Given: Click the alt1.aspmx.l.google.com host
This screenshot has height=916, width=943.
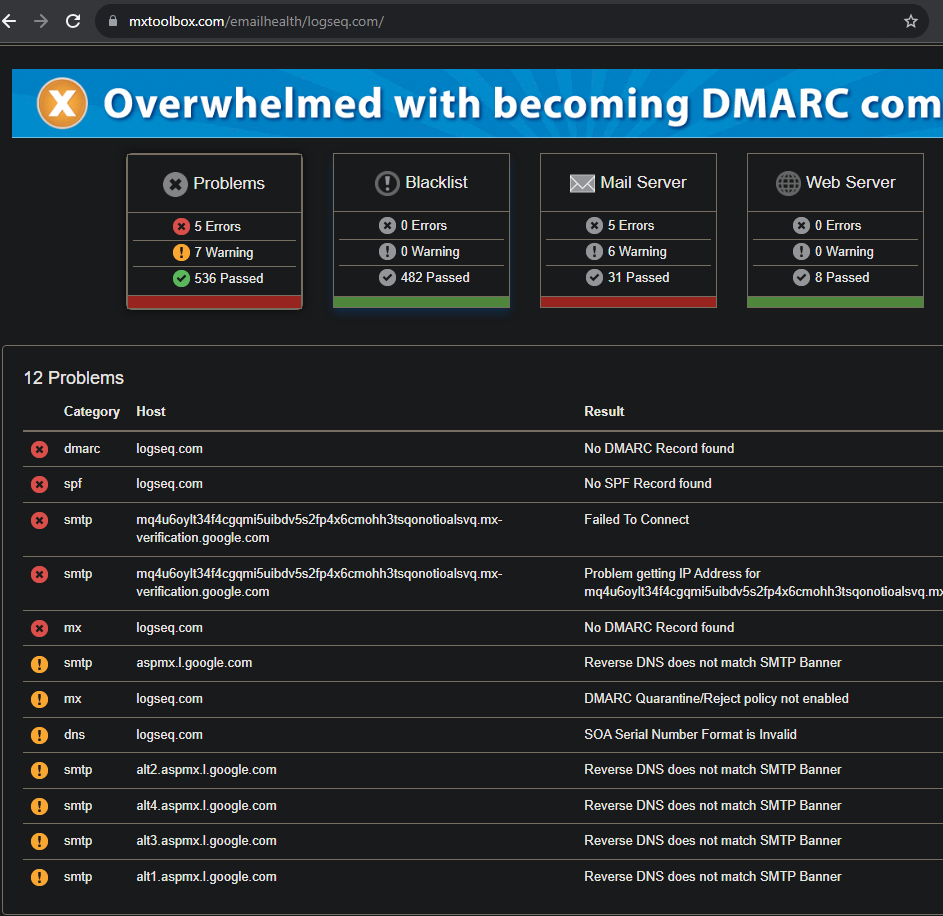Looking at the screenshot, I should [206, 877].
